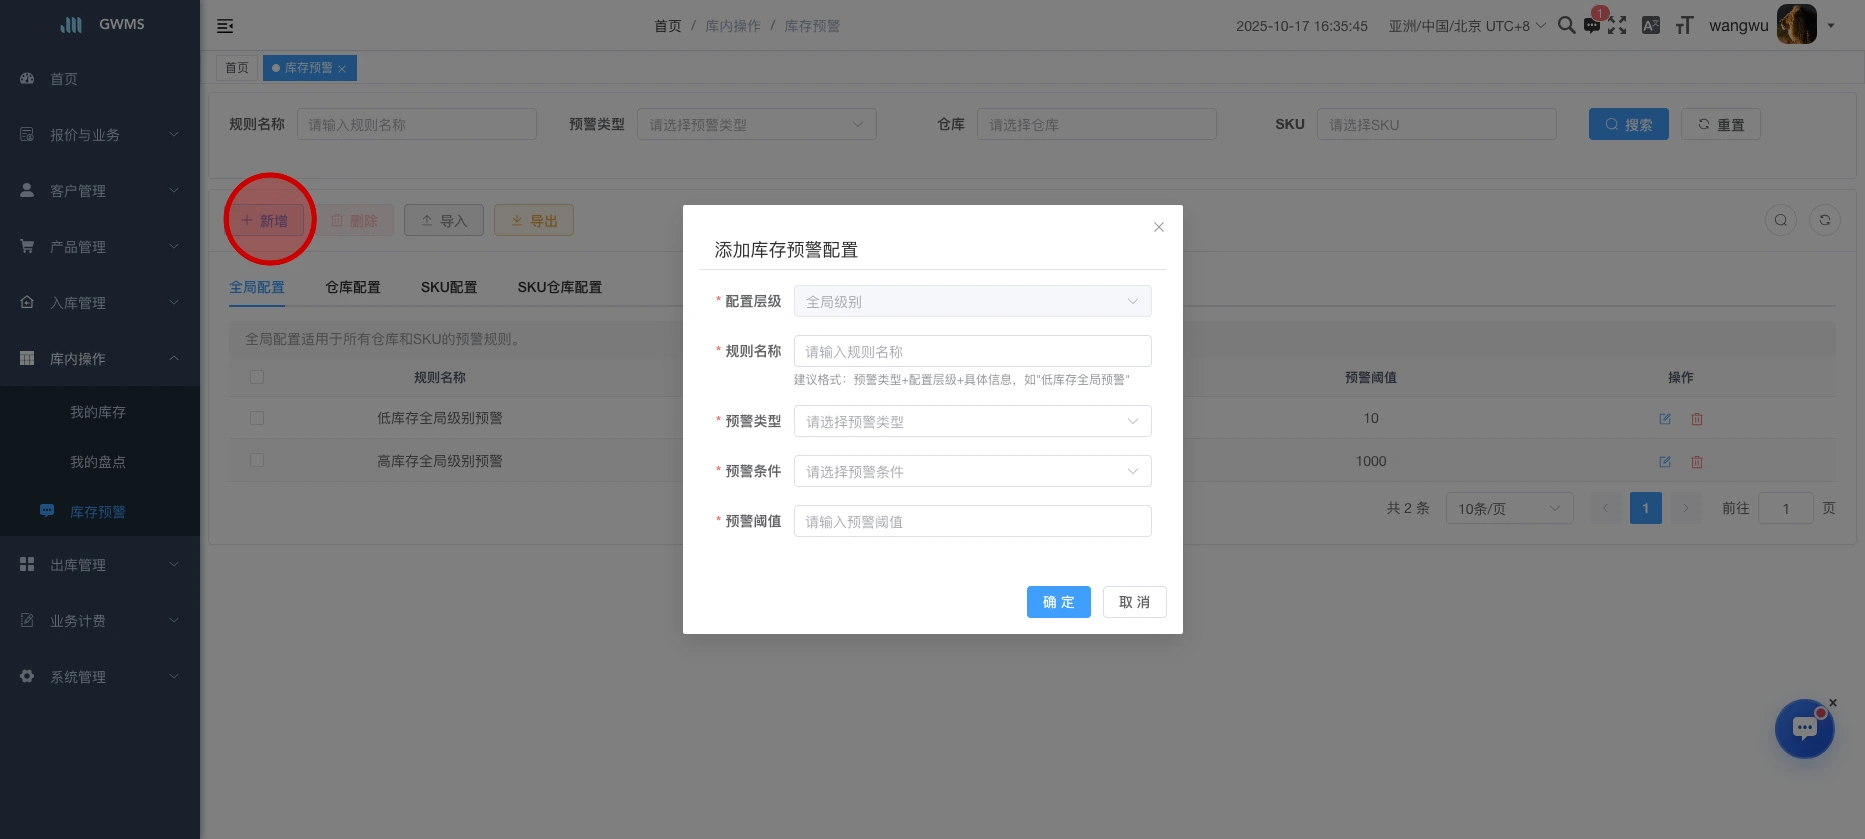Switch to the SKU配置 tab
Screen dimensions: 1865x839
(448, 287)
